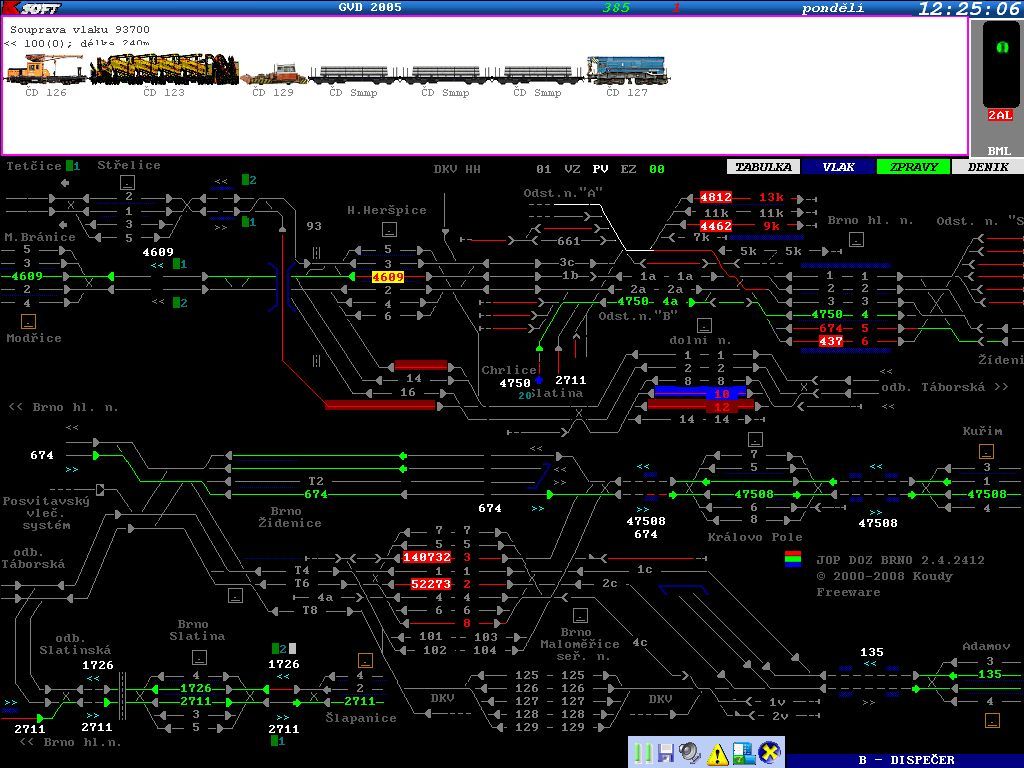
Task: Select train 4462 on track 9k
Action: pyautogui.click(x=716, y=226)
